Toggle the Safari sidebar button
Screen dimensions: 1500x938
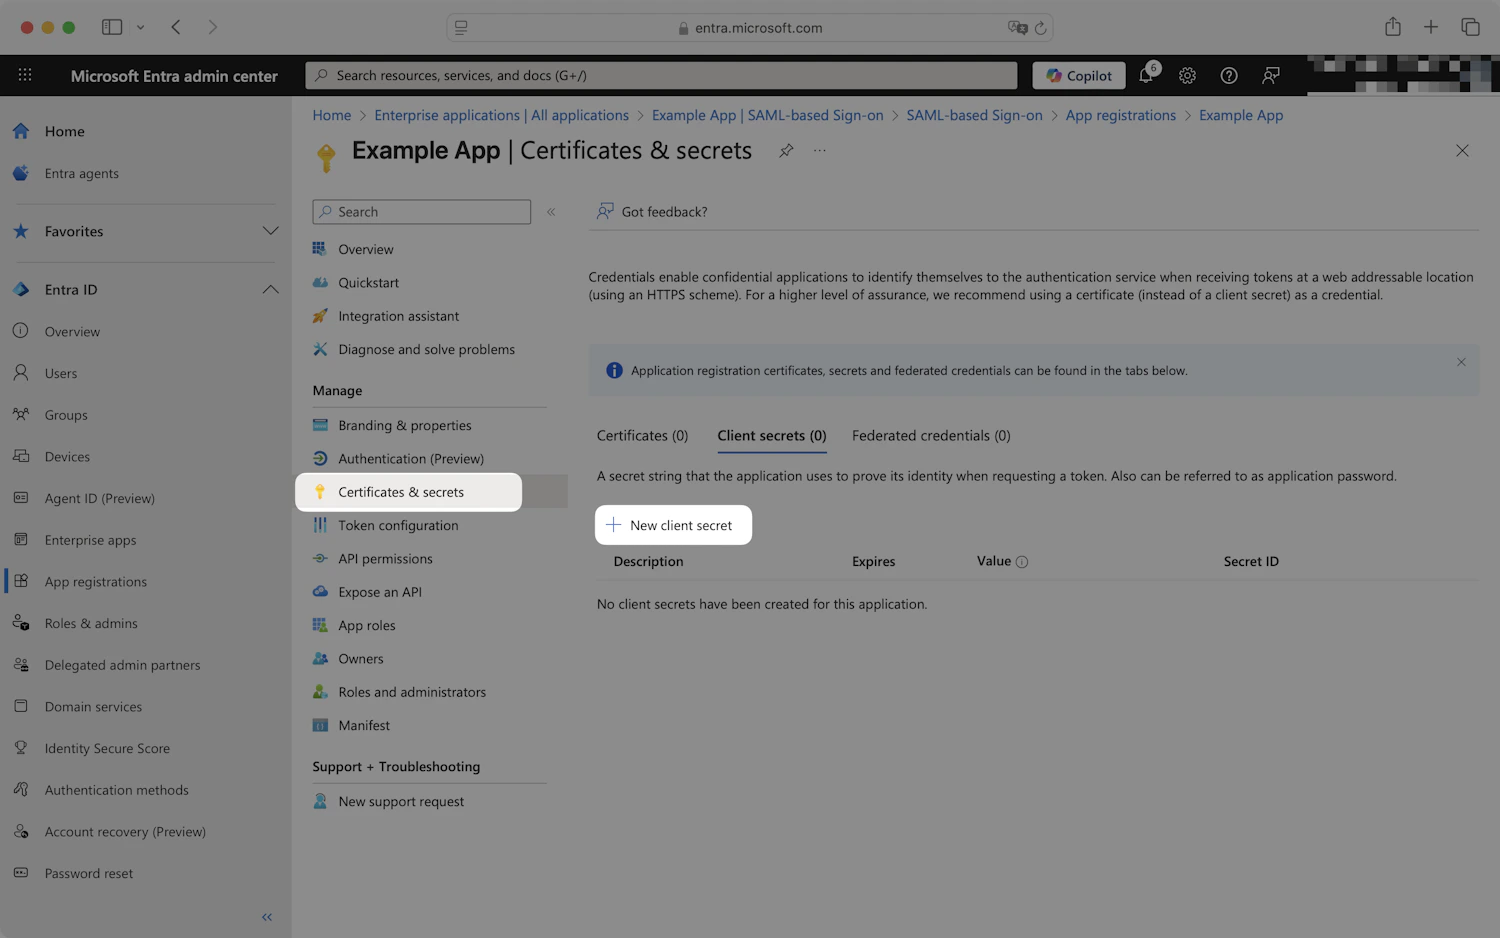(112, 27)
